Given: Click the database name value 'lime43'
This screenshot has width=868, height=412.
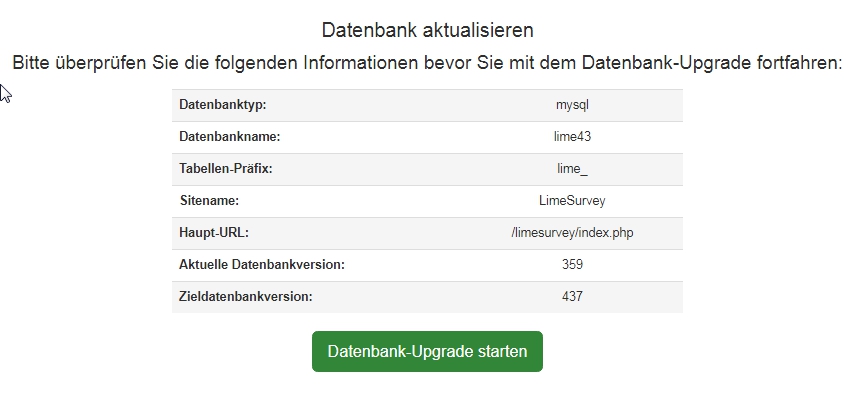Looking at the screenshot, I should 572,137.
